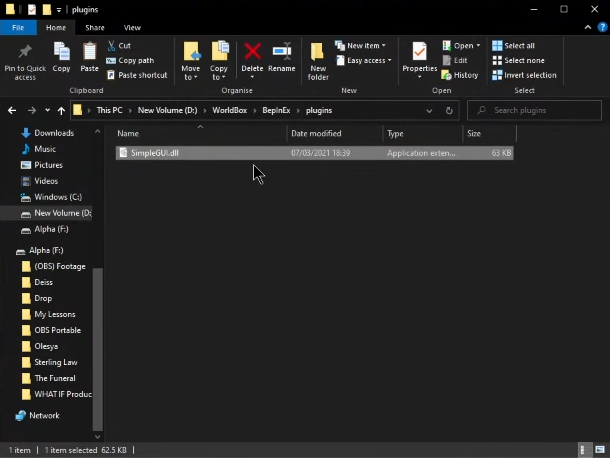
Task: Click the WorldBox breadcrumb
Action: [230, 111]
